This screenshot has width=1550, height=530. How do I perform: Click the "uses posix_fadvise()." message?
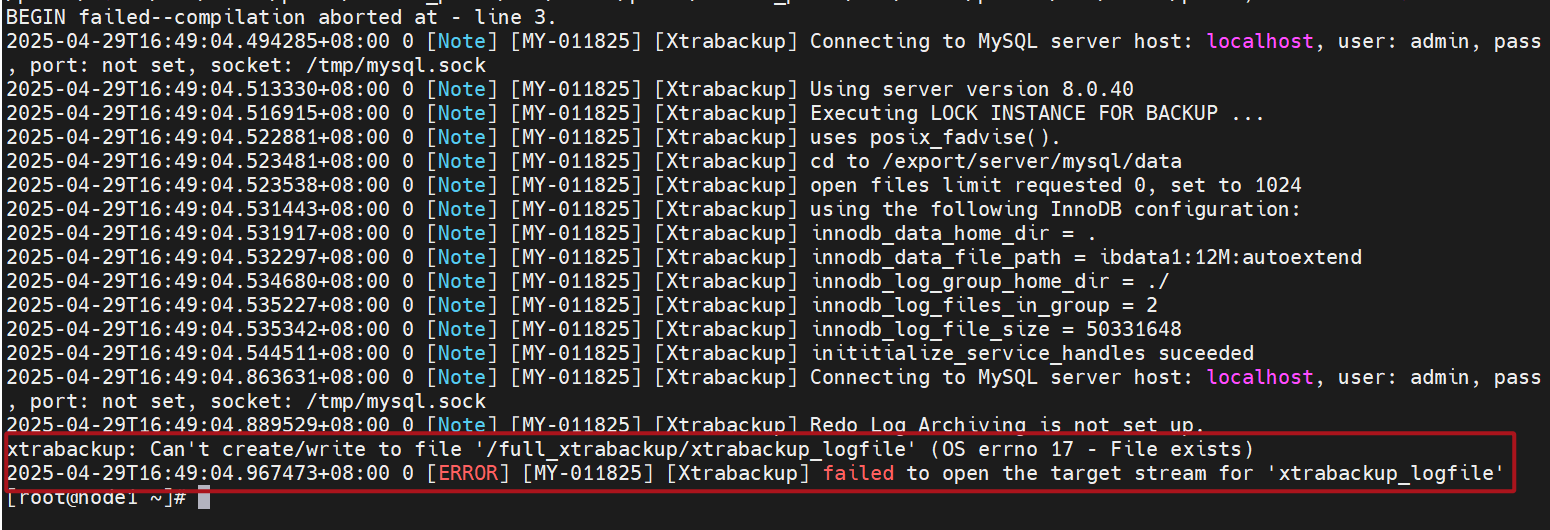coord(935,137)
